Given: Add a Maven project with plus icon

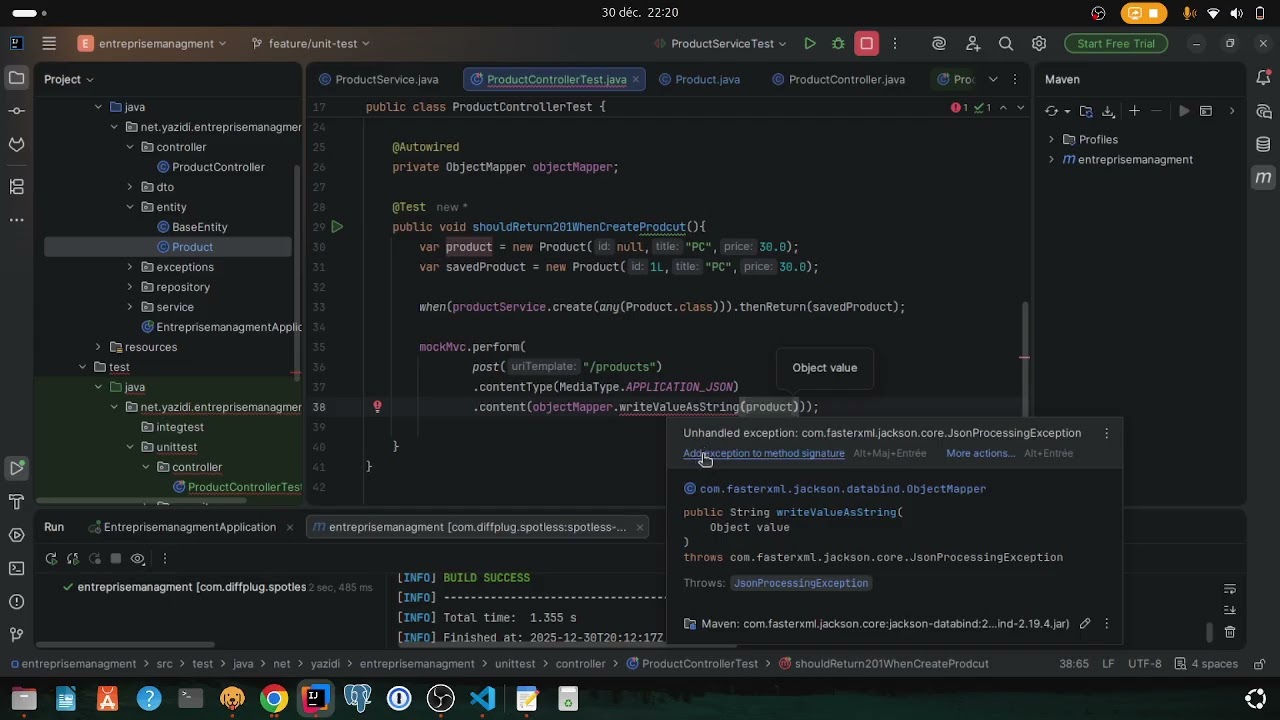Looking at the screenshot, I should pyautogui.click(x=1134, y=111).
